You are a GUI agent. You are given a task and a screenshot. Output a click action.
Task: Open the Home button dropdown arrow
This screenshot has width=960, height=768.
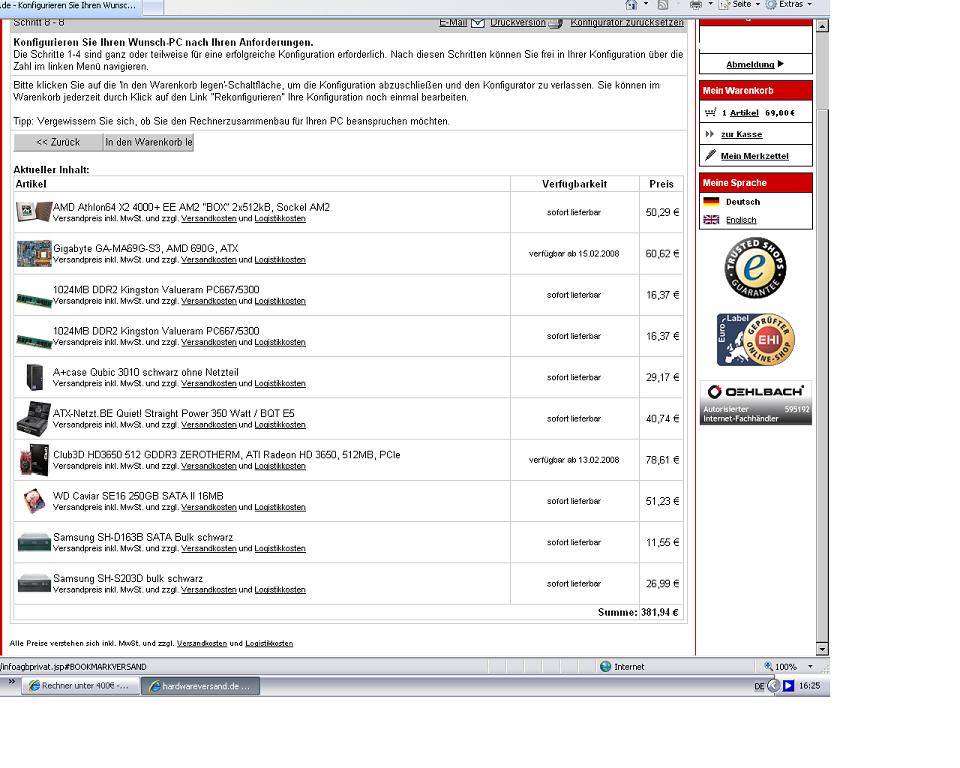pyautogui.click(x=646, y=4)
